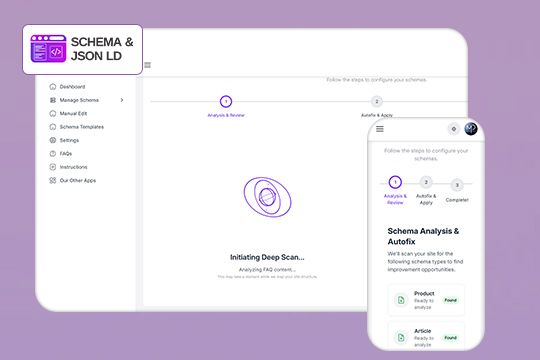Click desktop Autofix & Apply step label

(377, 115)
